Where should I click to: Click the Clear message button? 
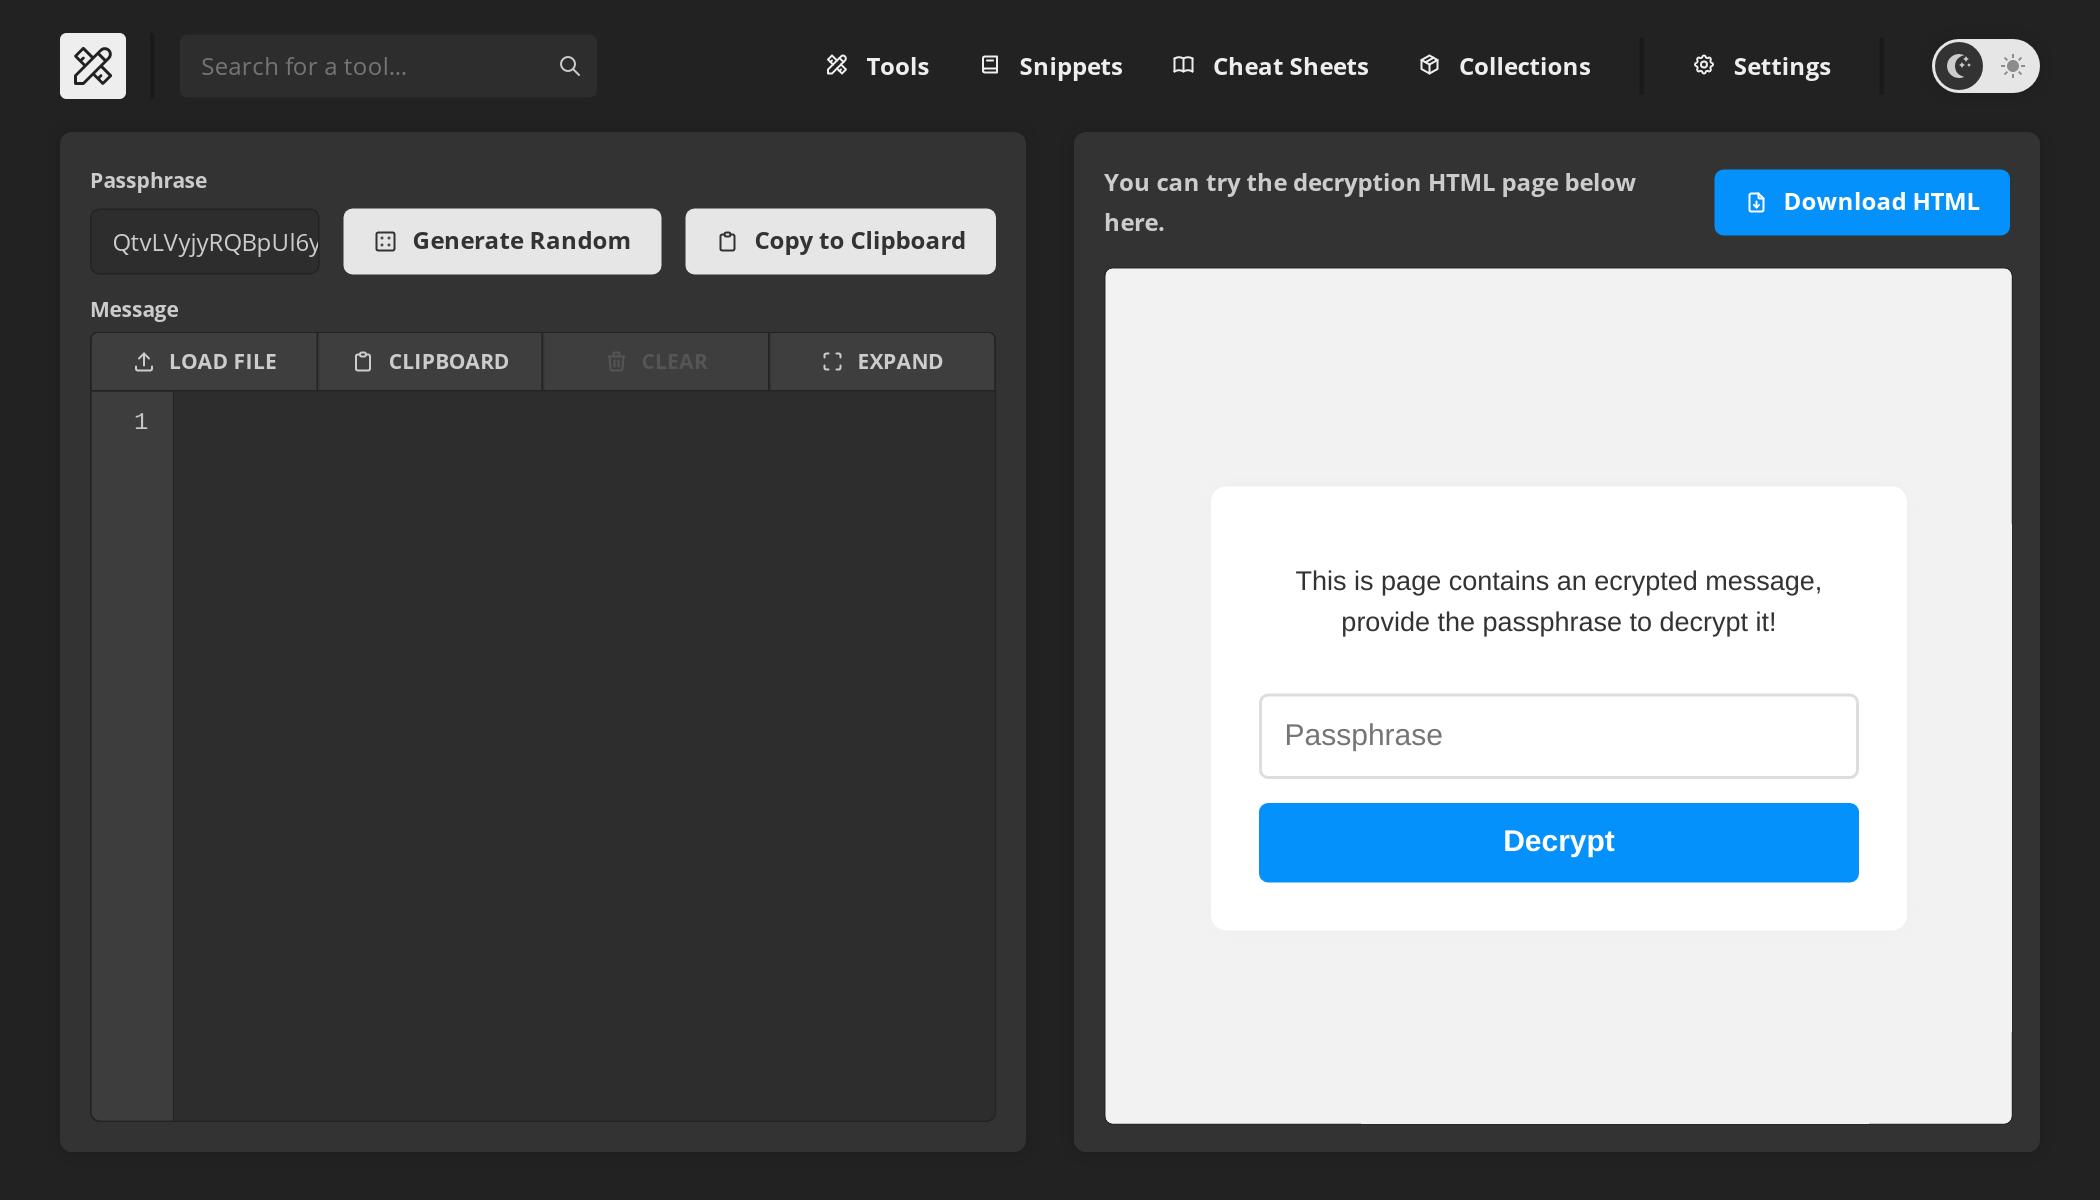(656, 362)
